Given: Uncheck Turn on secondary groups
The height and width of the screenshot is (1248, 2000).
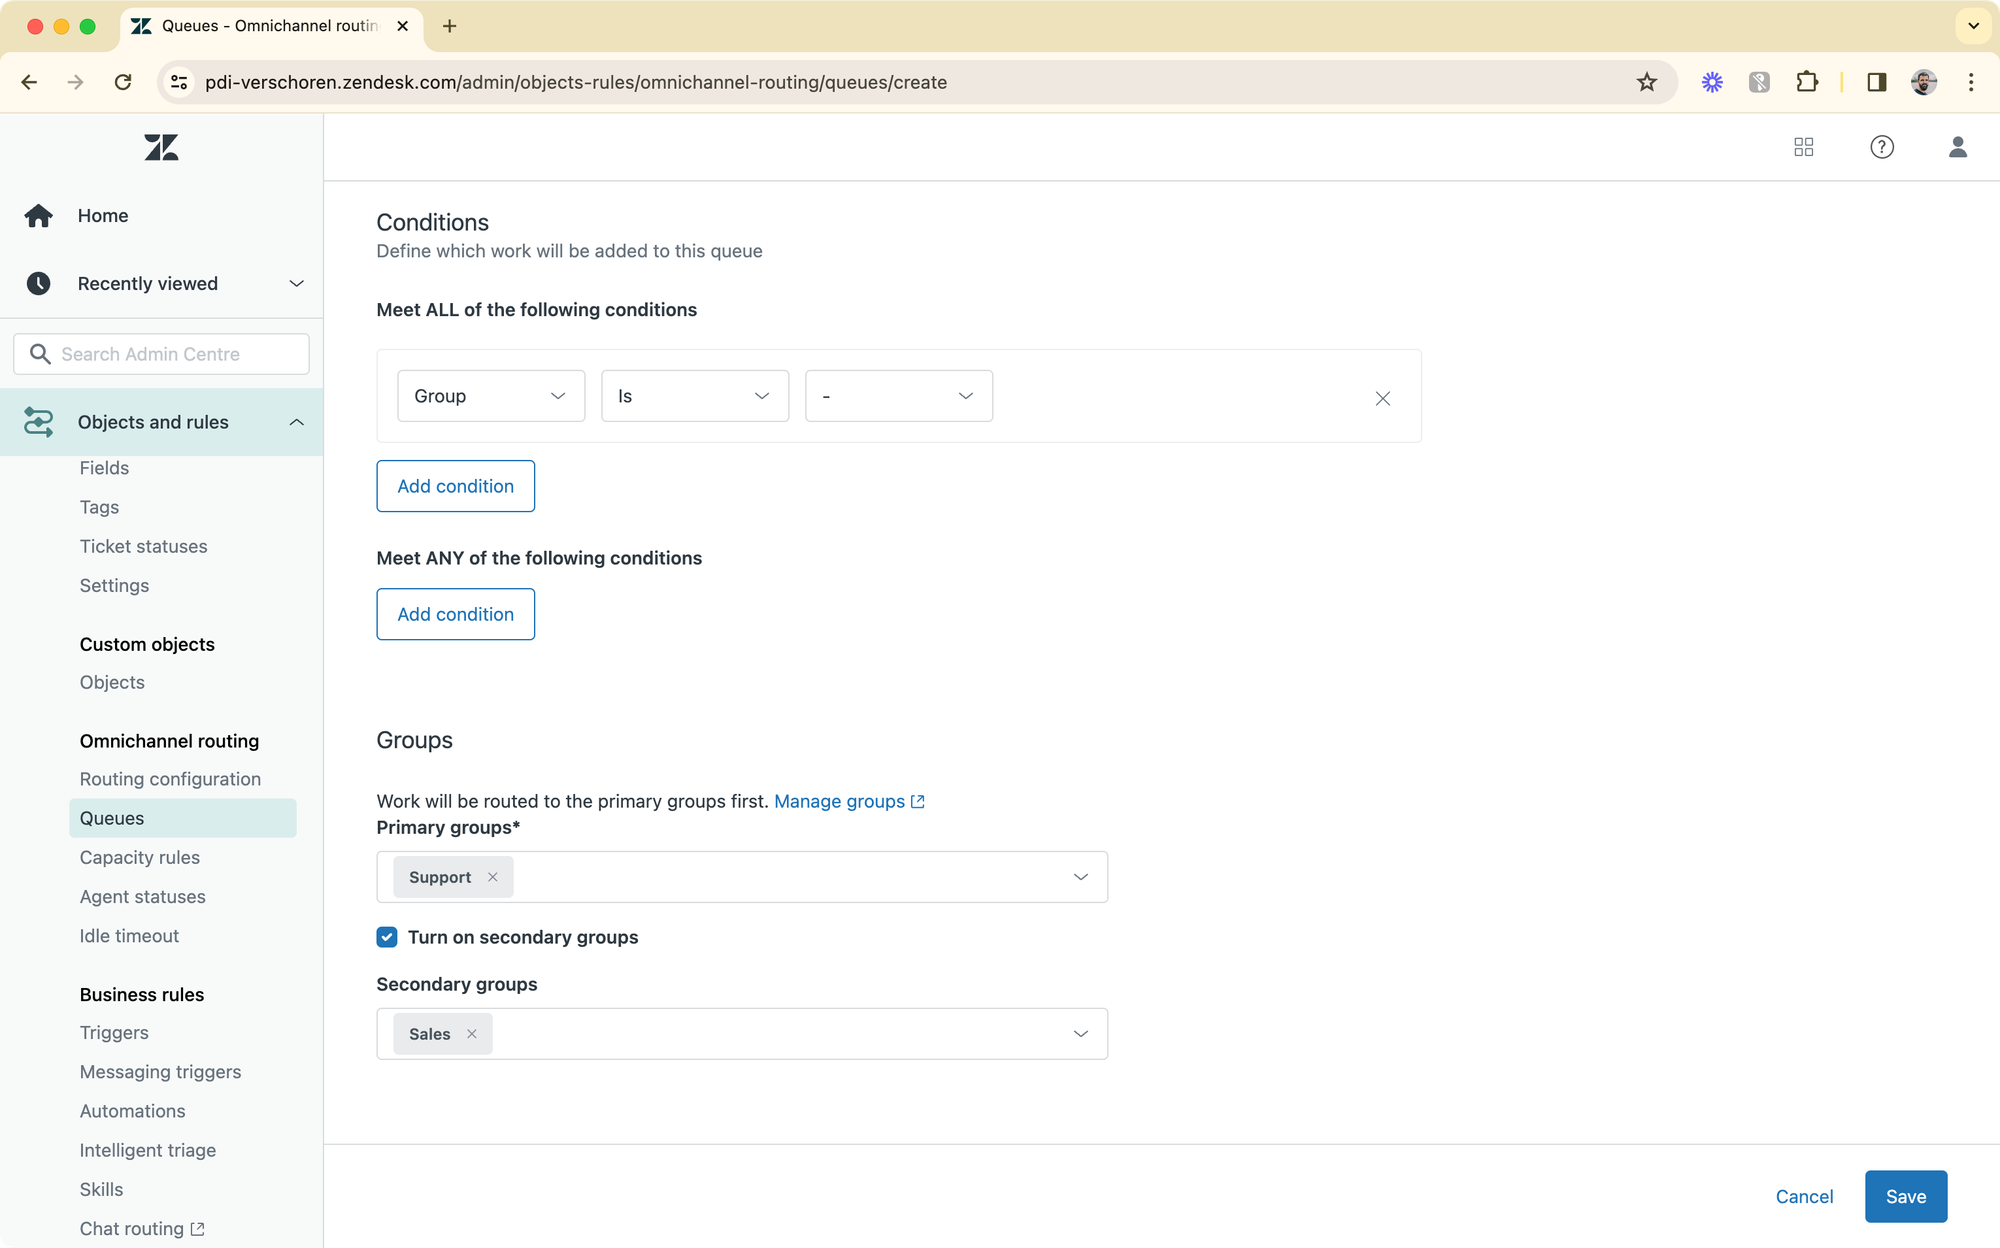Looking at the screenshot, I should click(387, 937).
